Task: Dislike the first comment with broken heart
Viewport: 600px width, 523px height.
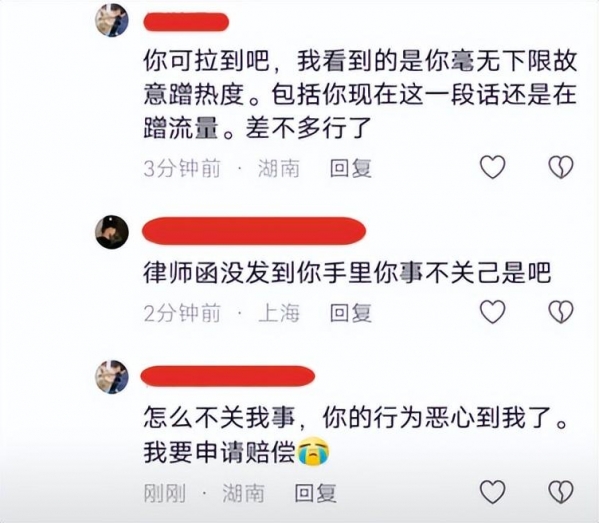Action: click(x=561, y=167)
